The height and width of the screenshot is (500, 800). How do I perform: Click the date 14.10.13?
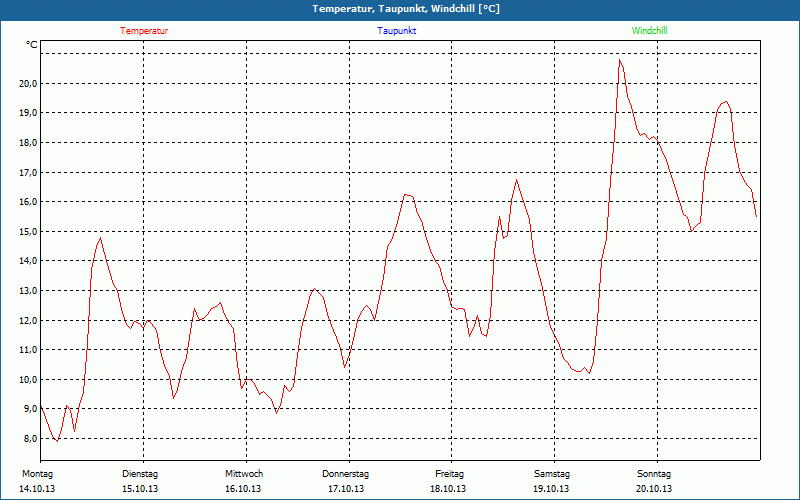(x=37, y=489)
